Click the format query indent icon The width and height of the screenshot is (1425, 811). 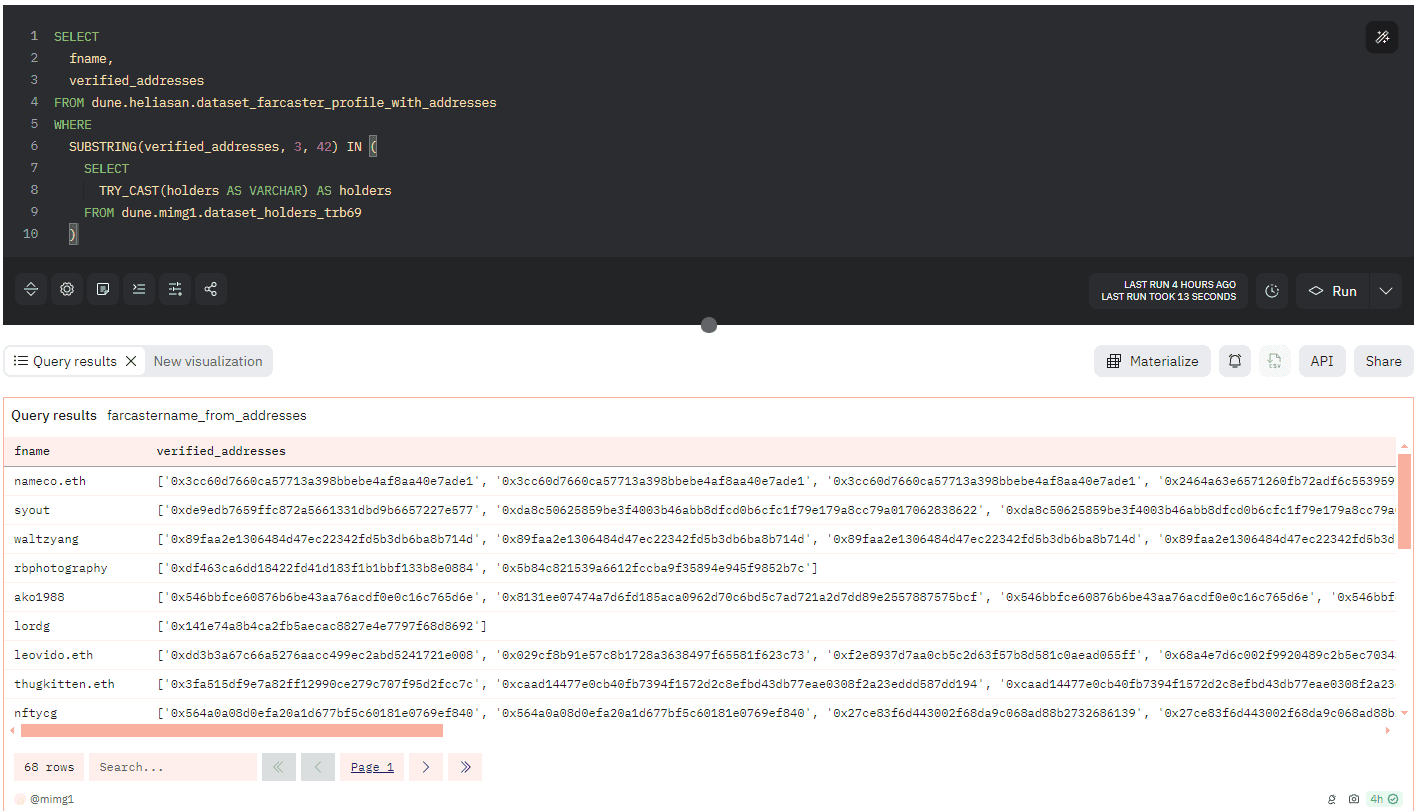[x=139, y=289]
